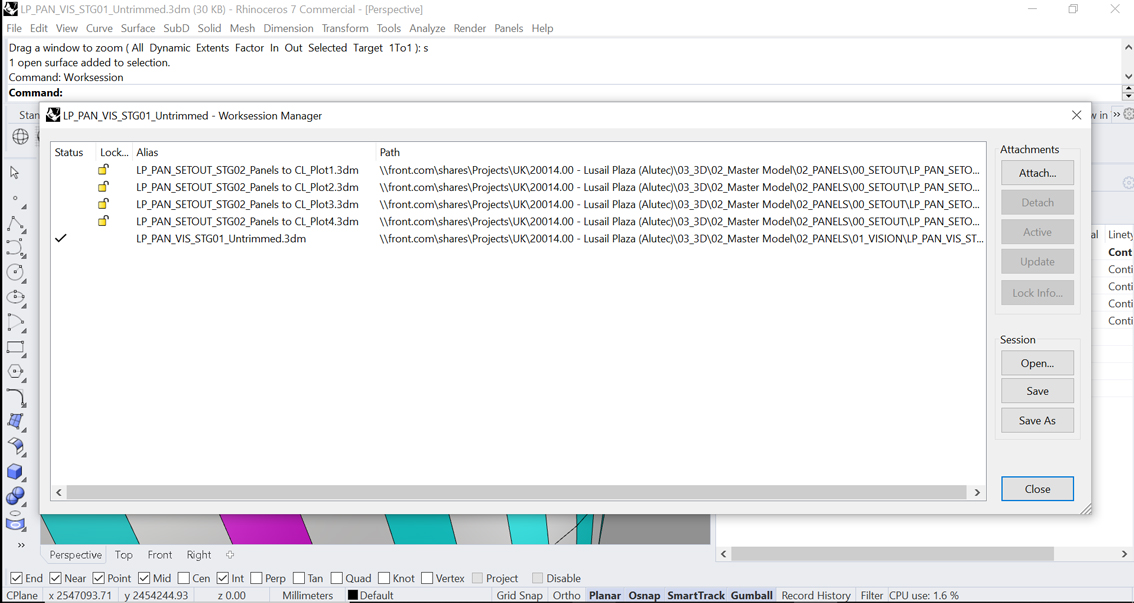
Task: Click the black Default layer color swatch
Action: (x=352, y=595)
